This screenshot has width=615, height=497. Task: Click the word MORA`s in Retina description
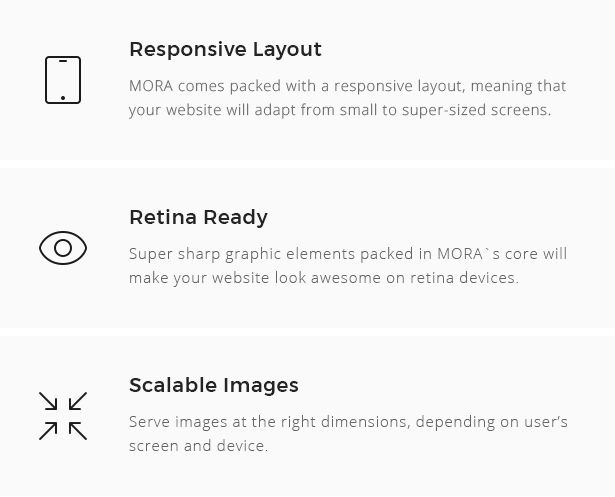point(468,254)
